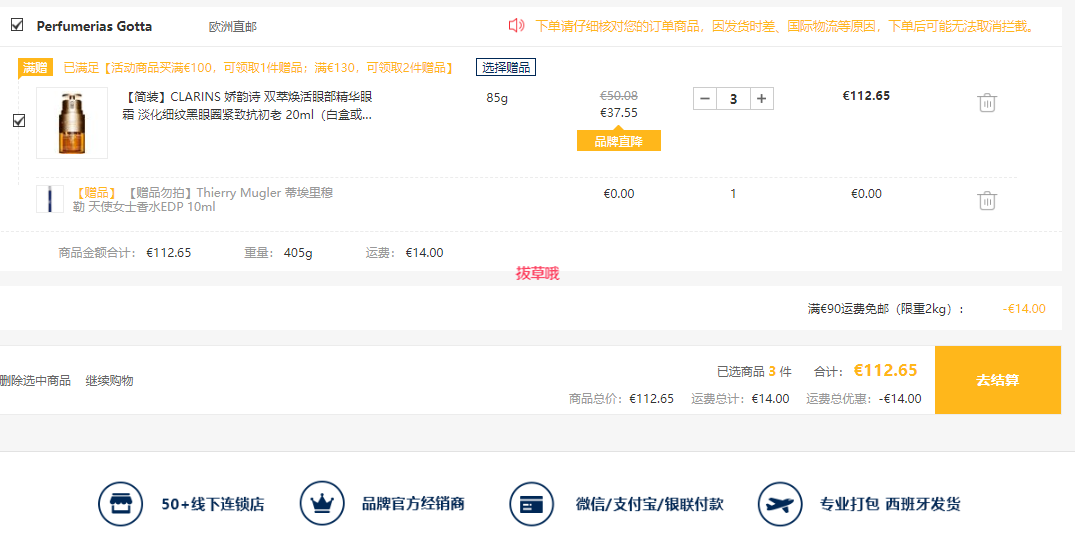Click the quantity field showing 3
This screenshot has width=1075, height=546.
point(734,99)
